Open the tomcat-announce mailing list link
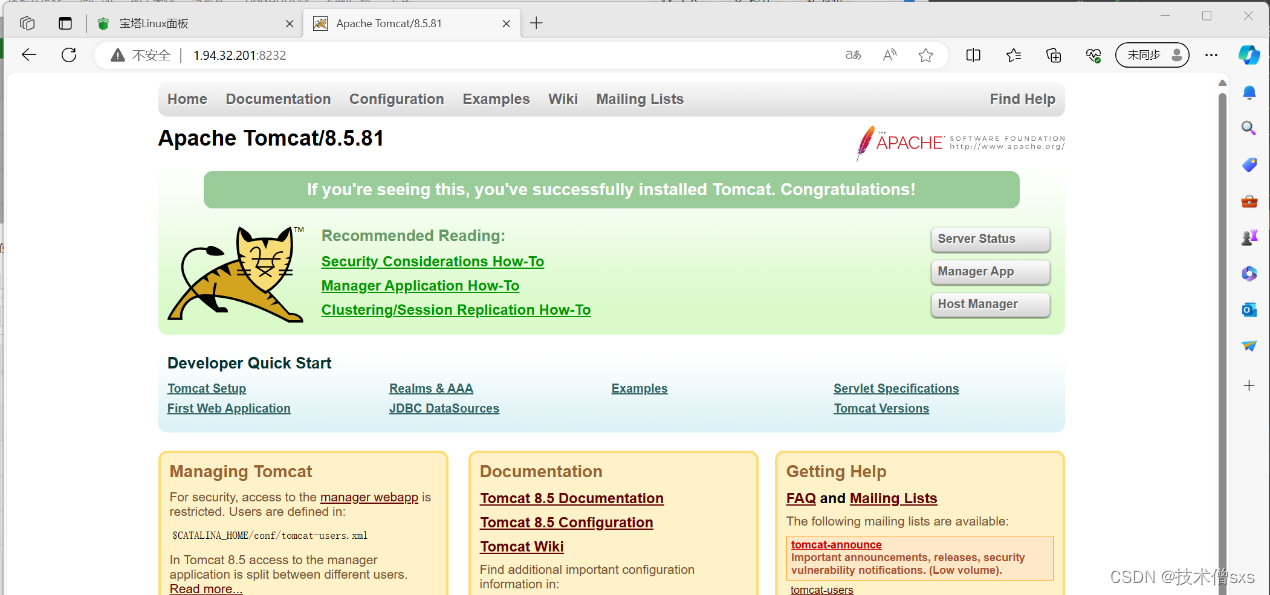This screenshot has width=1270, height=595. pos(836,545)
